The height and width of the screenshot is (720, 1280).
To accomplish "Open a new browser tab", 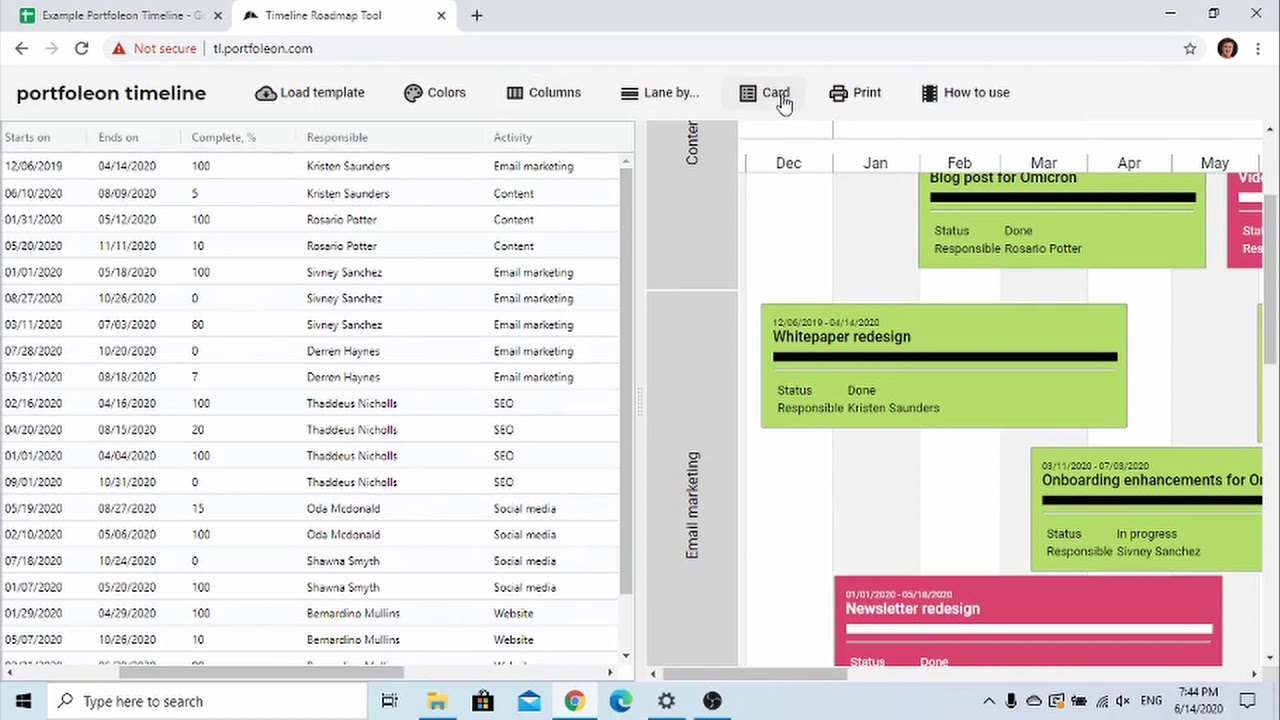I will (477, 15).
